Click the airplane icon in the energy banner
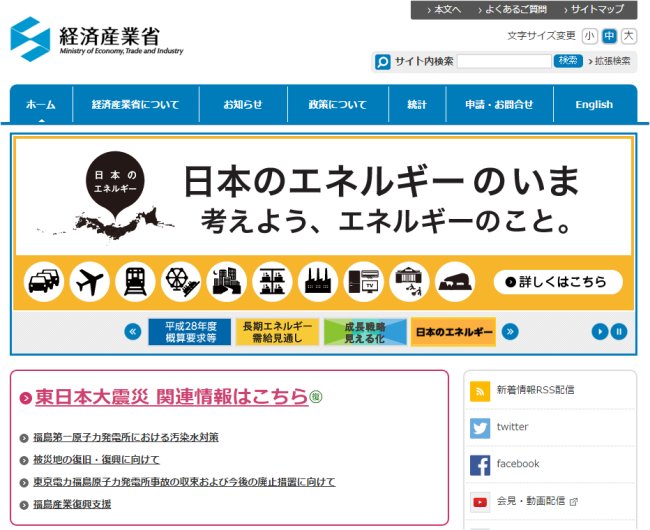 tap(90, 282)
